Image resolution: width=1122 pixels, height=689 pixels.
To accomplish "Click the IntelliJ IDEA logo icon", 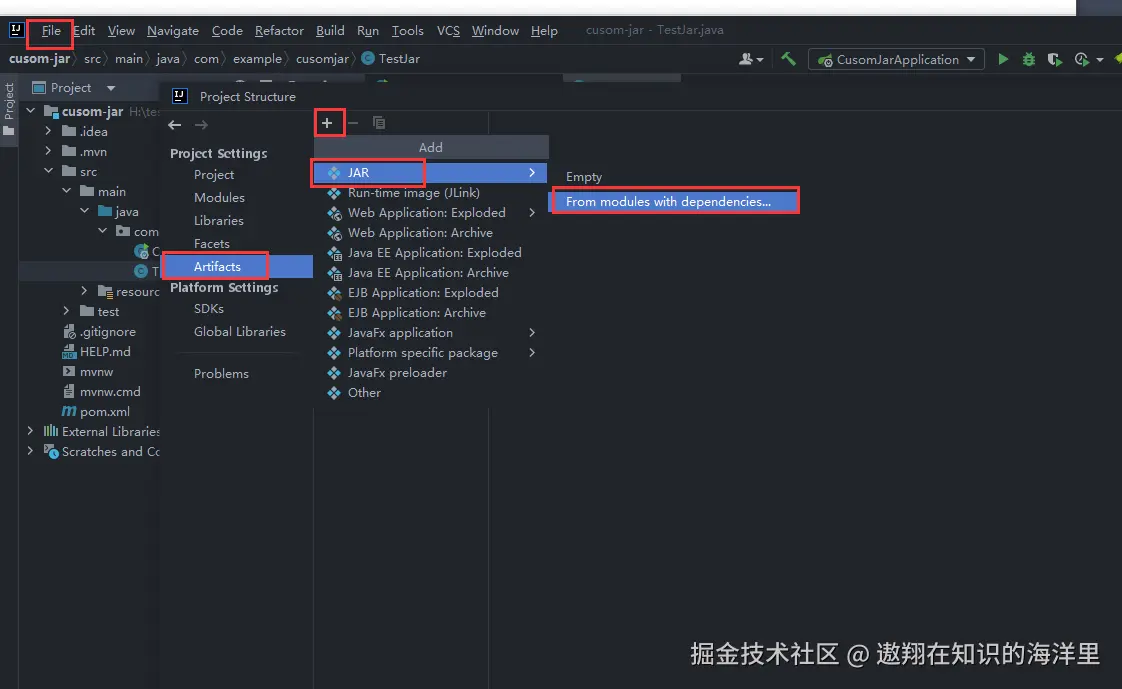I will (x=16, y=30).
